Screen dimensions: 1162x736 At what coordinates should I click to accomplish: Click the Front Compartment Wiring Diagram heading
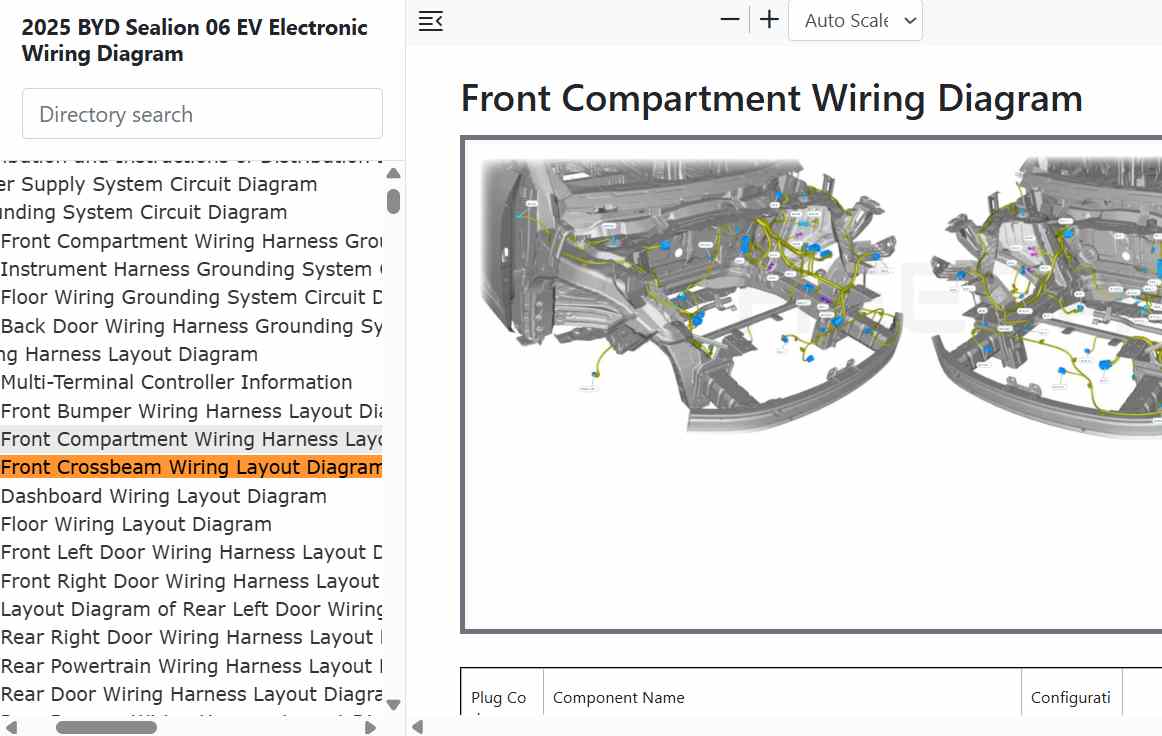coord(771,99)
